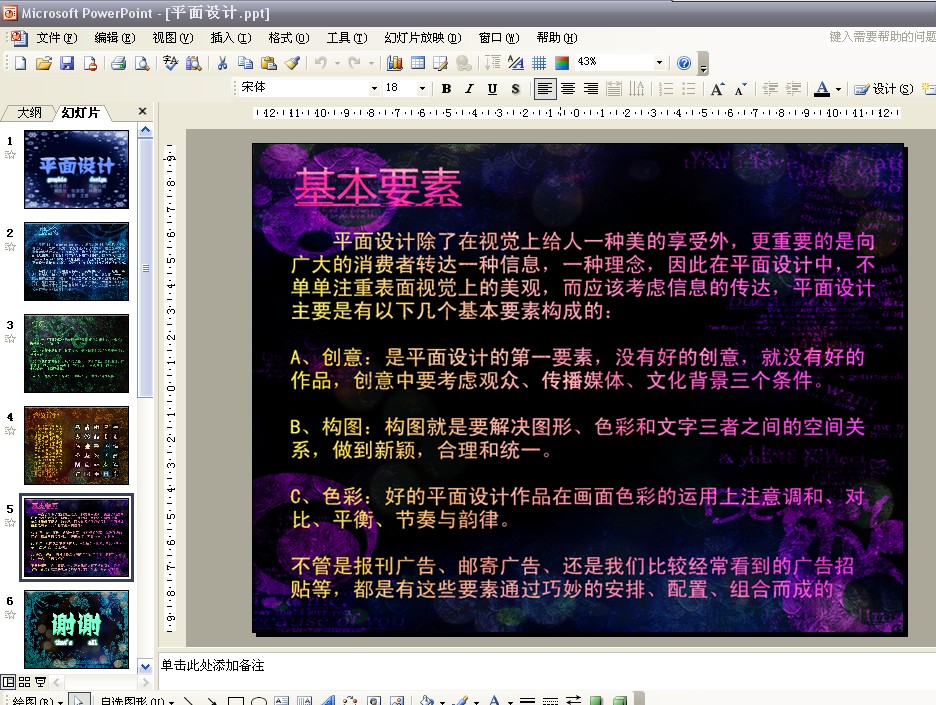Save the presentation with floppy disk icon
Viewport: 936px width, 705px height.
(67, 63)
